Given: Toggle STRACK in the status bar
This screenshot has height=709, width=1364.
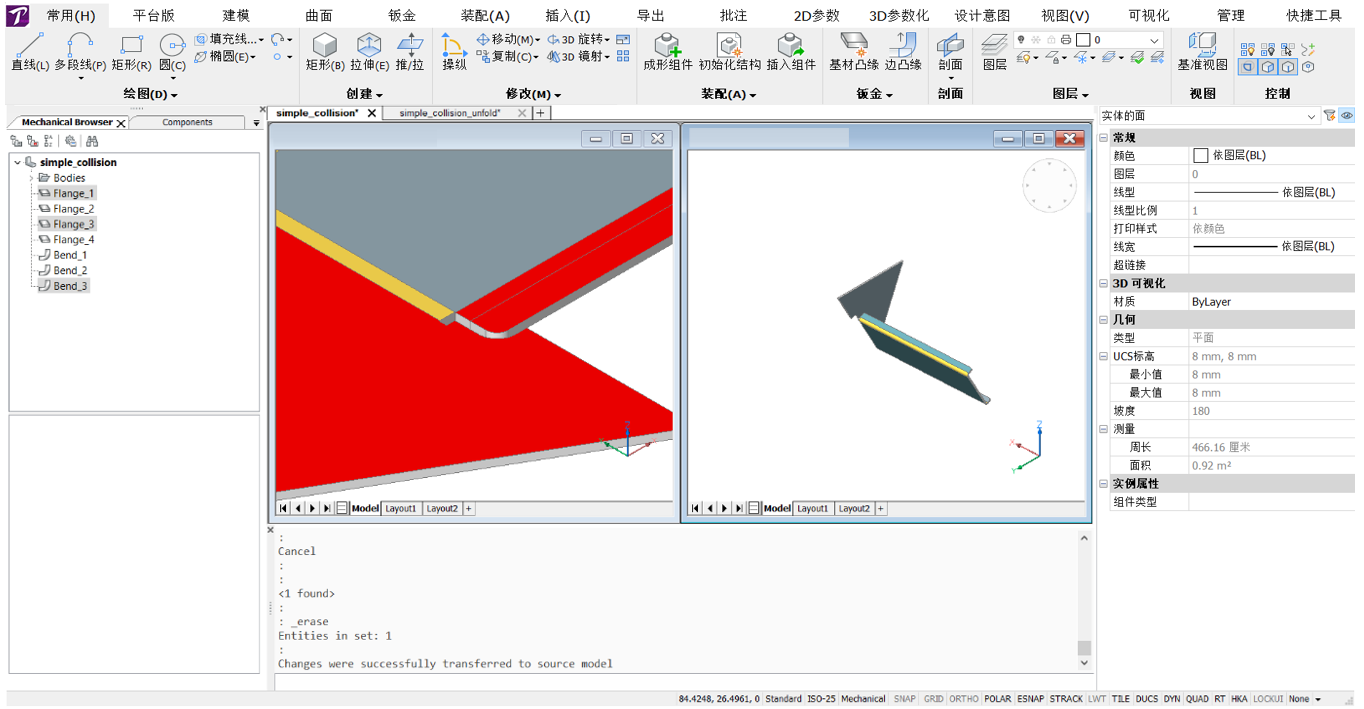Looking at the screenshot, I should (1066, 699).
